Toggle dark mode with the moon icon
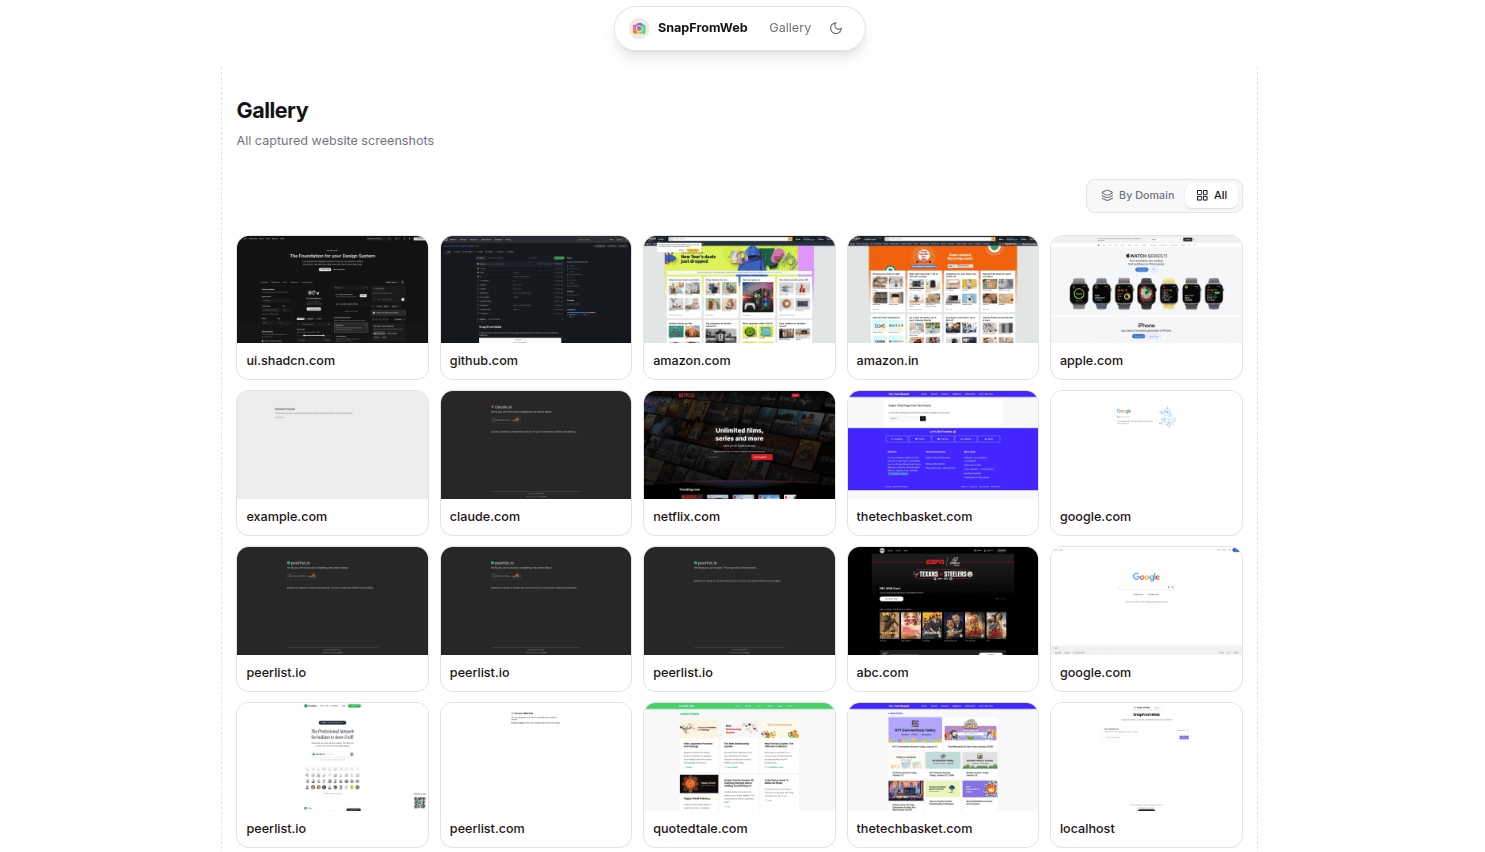The image size is (1485, 852). click(x=836, y=28)
